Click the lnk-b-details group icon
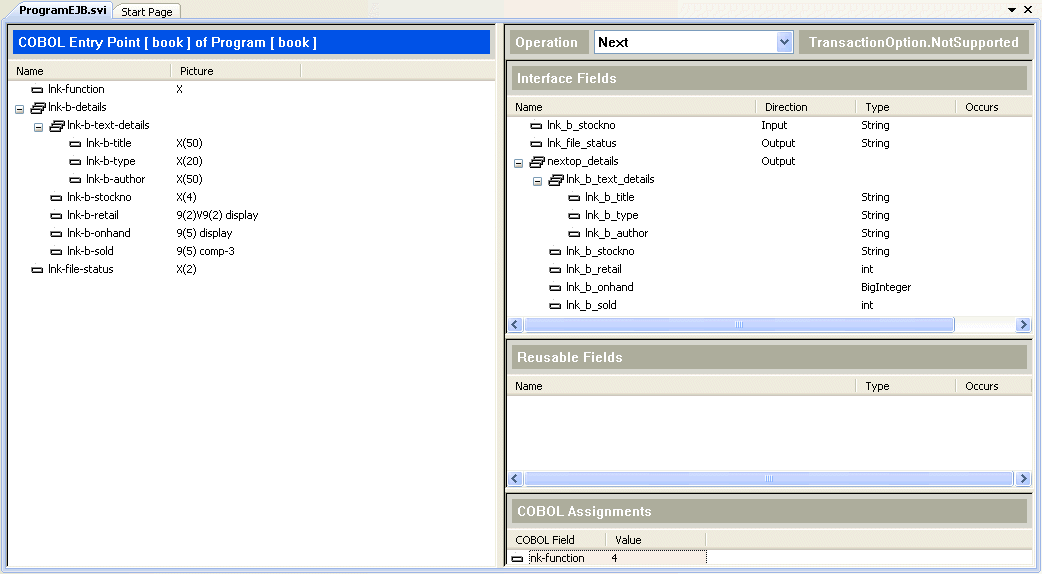1042x574 pixels. coord(38,108)
